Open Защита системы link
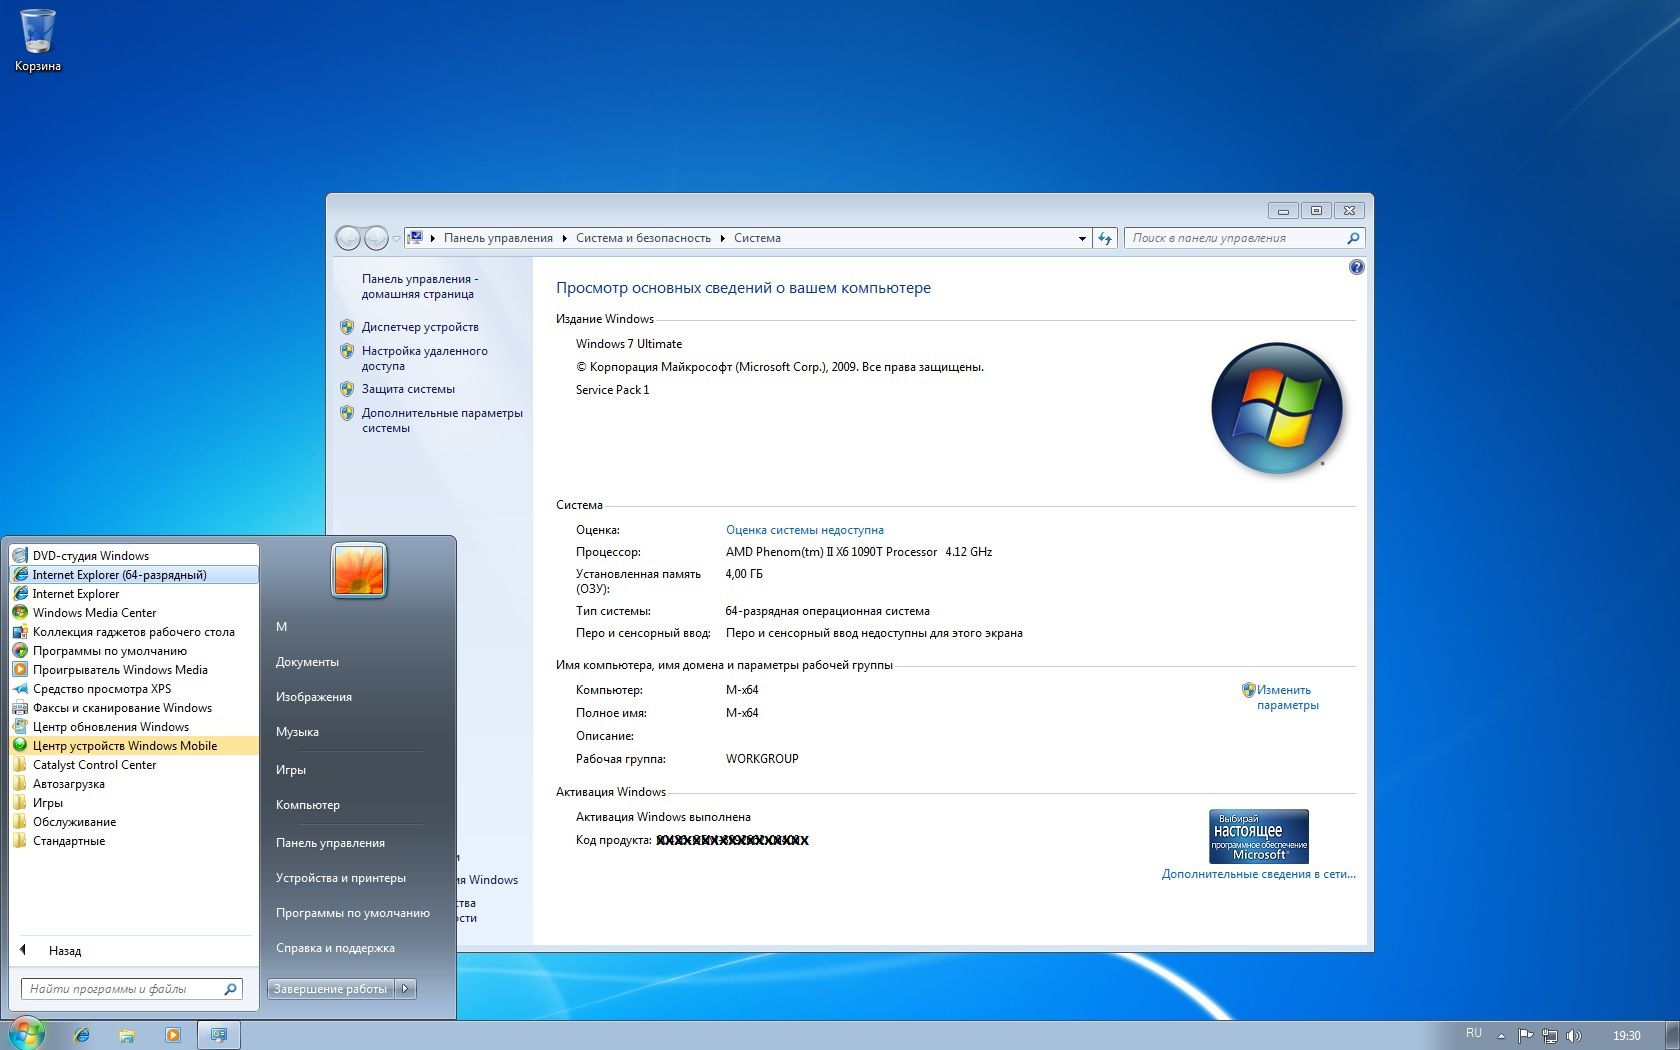Screen dimensions: 1680x1050 [x=408, y=389]
